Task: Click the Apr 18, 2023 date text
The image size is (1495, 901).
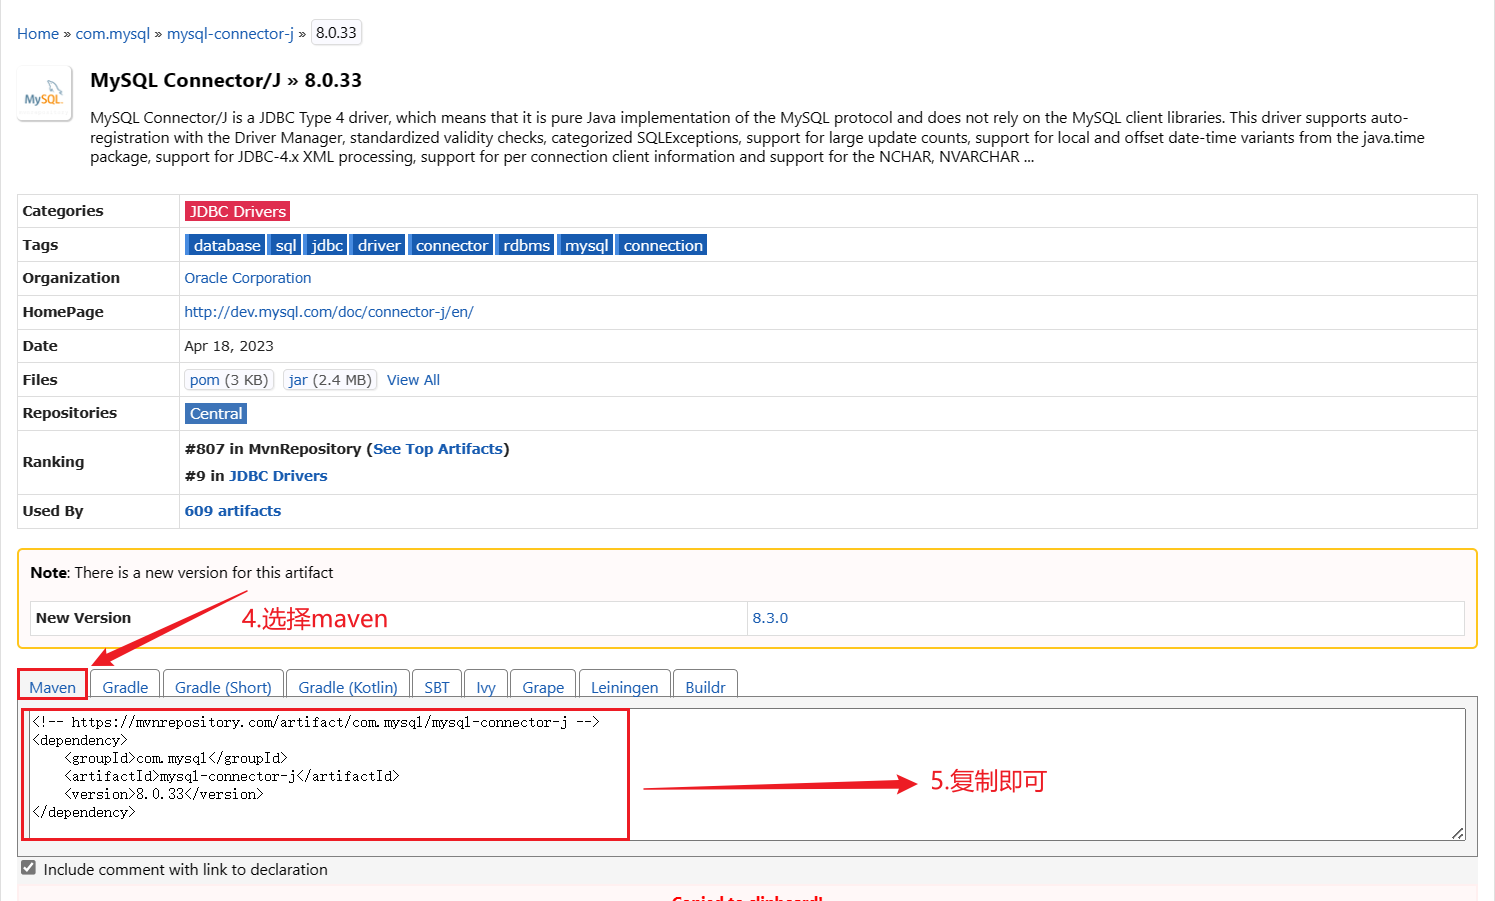Action: (229, 346)
